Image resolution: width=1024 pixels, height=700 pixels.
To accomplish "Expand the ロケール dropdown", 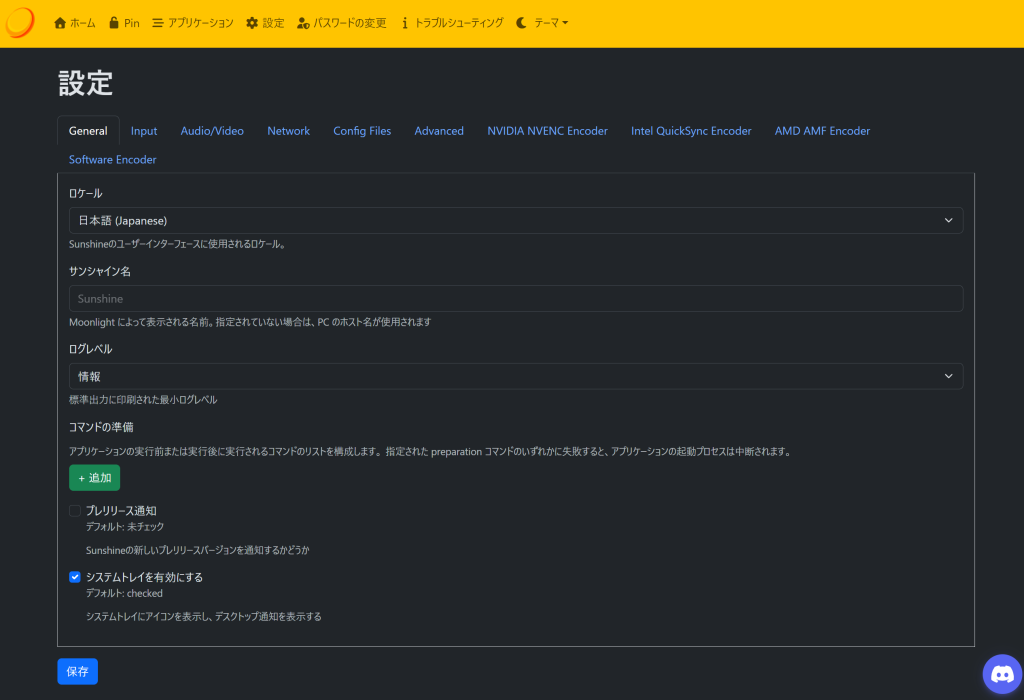I will pyautogui.click(x=516, y=220).
